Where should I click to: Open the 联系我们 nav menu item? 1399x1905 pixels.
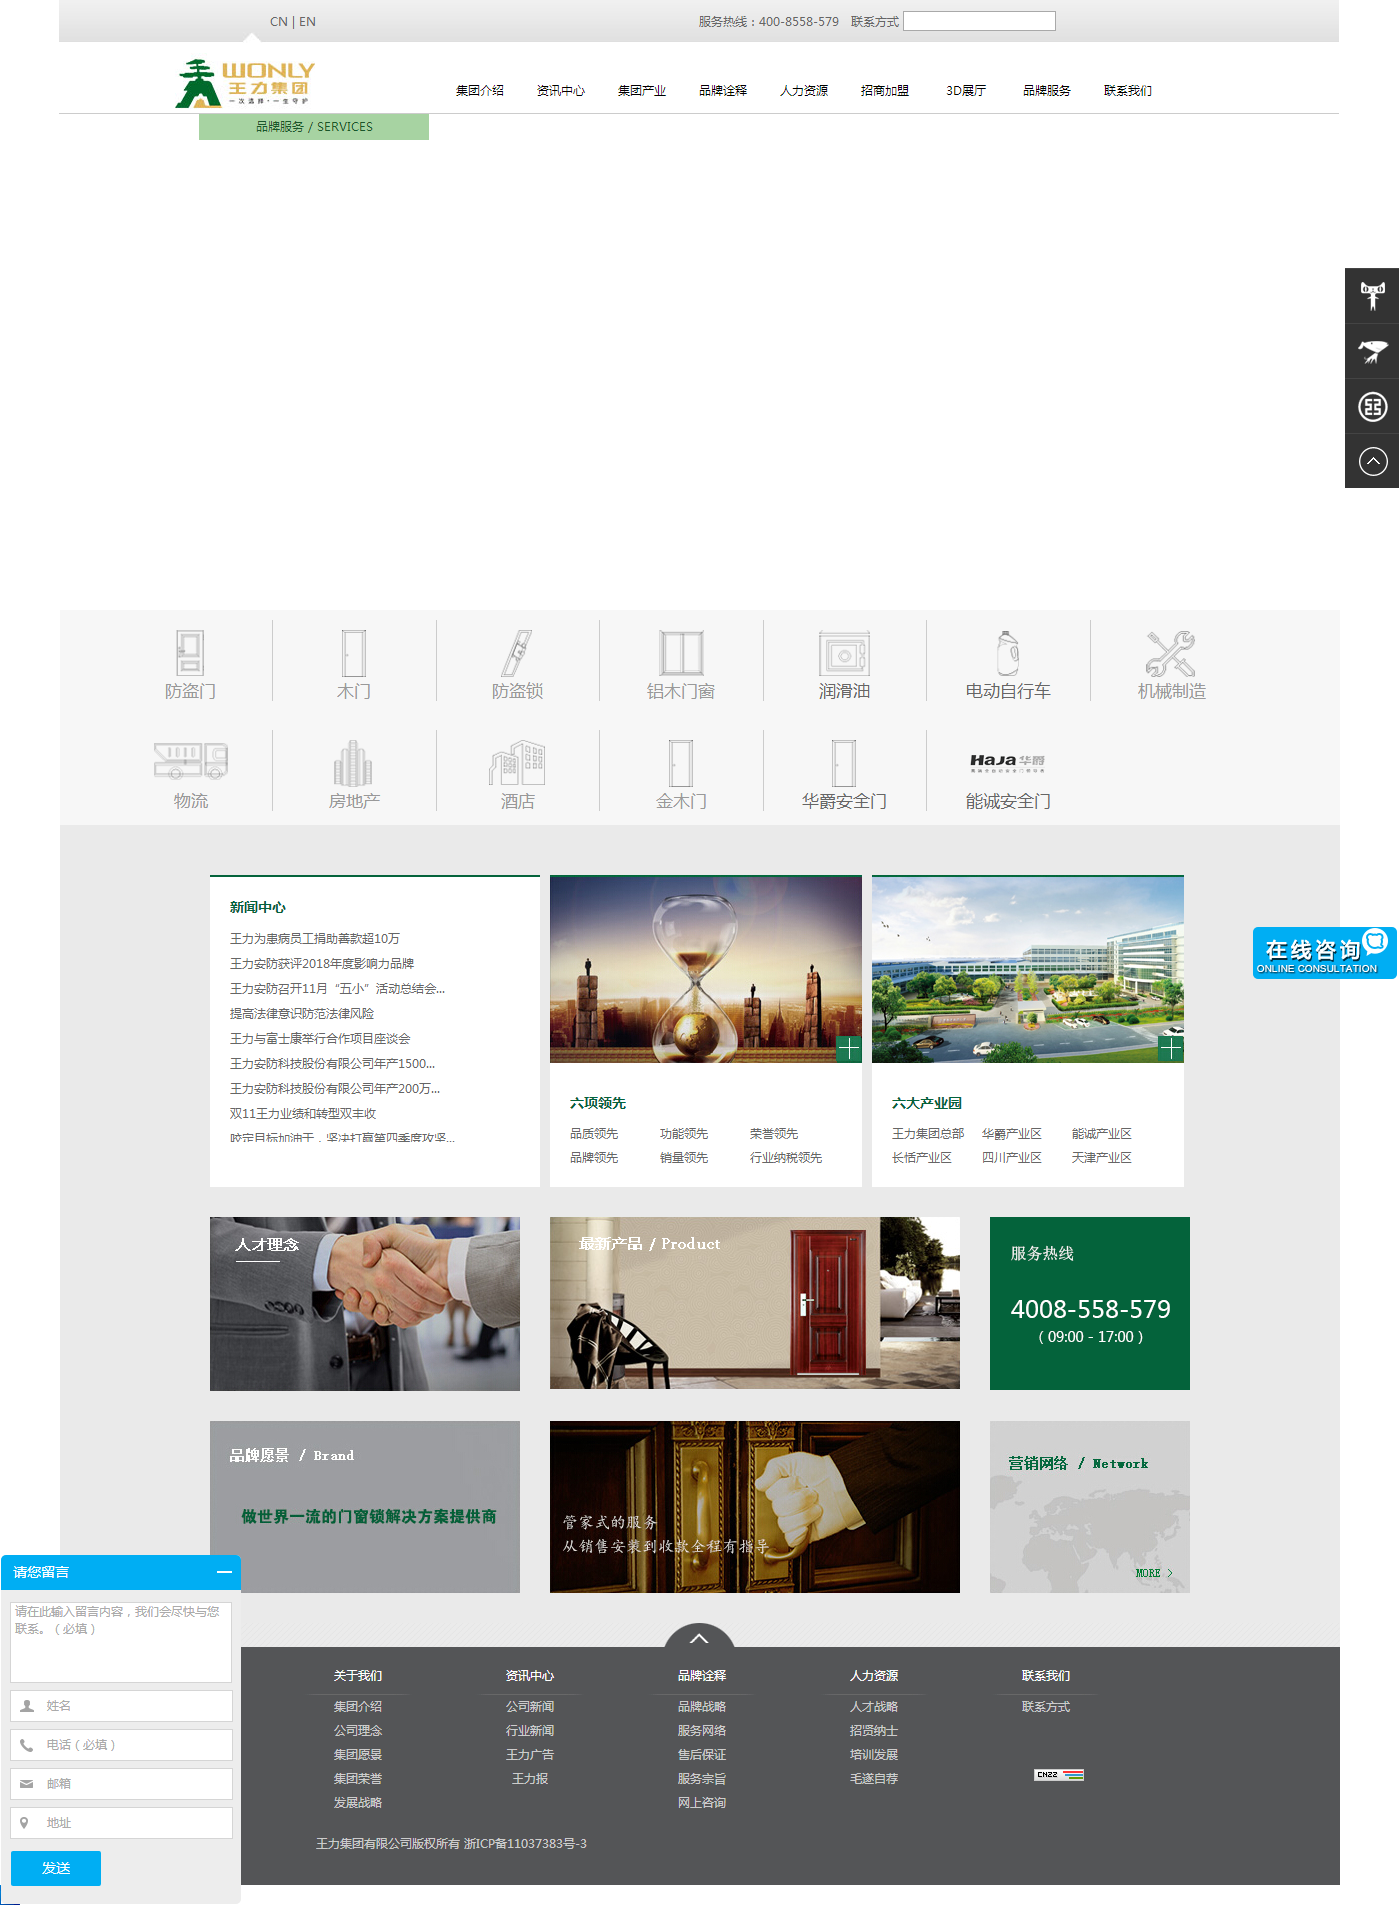pos(1128,90)
